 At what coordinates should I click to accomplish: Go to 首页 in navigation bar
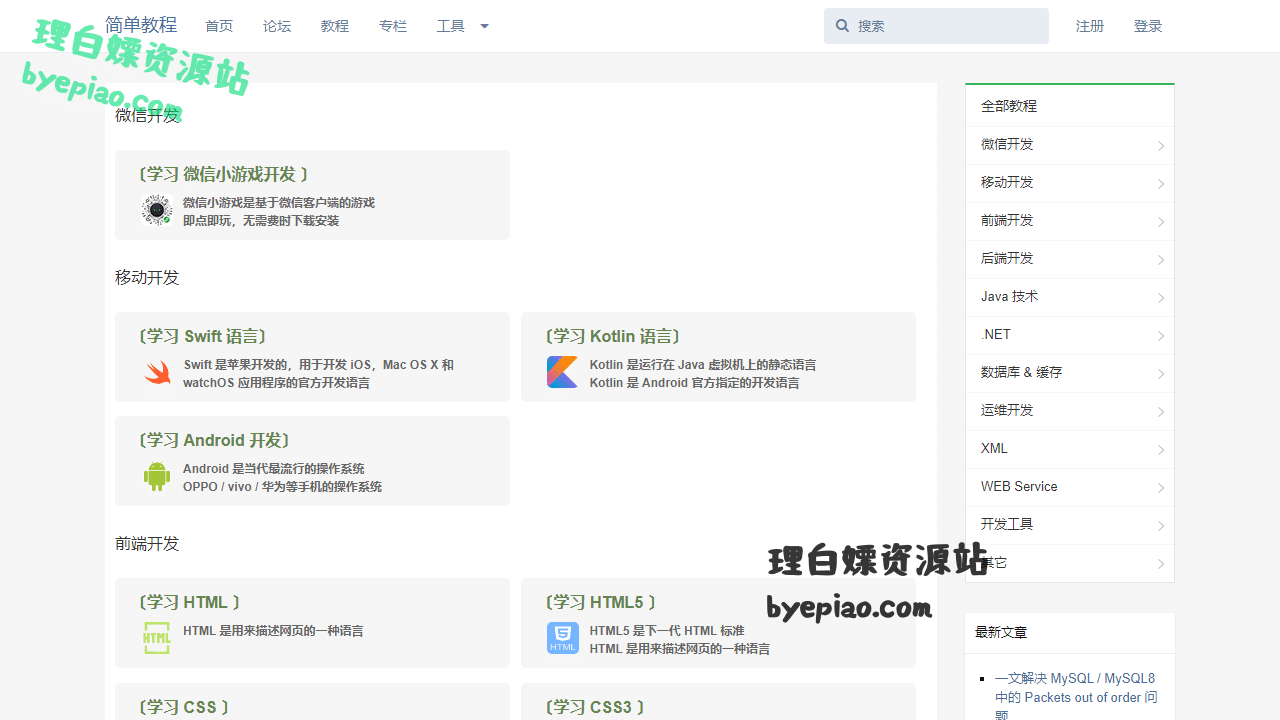tap(219, 26)
